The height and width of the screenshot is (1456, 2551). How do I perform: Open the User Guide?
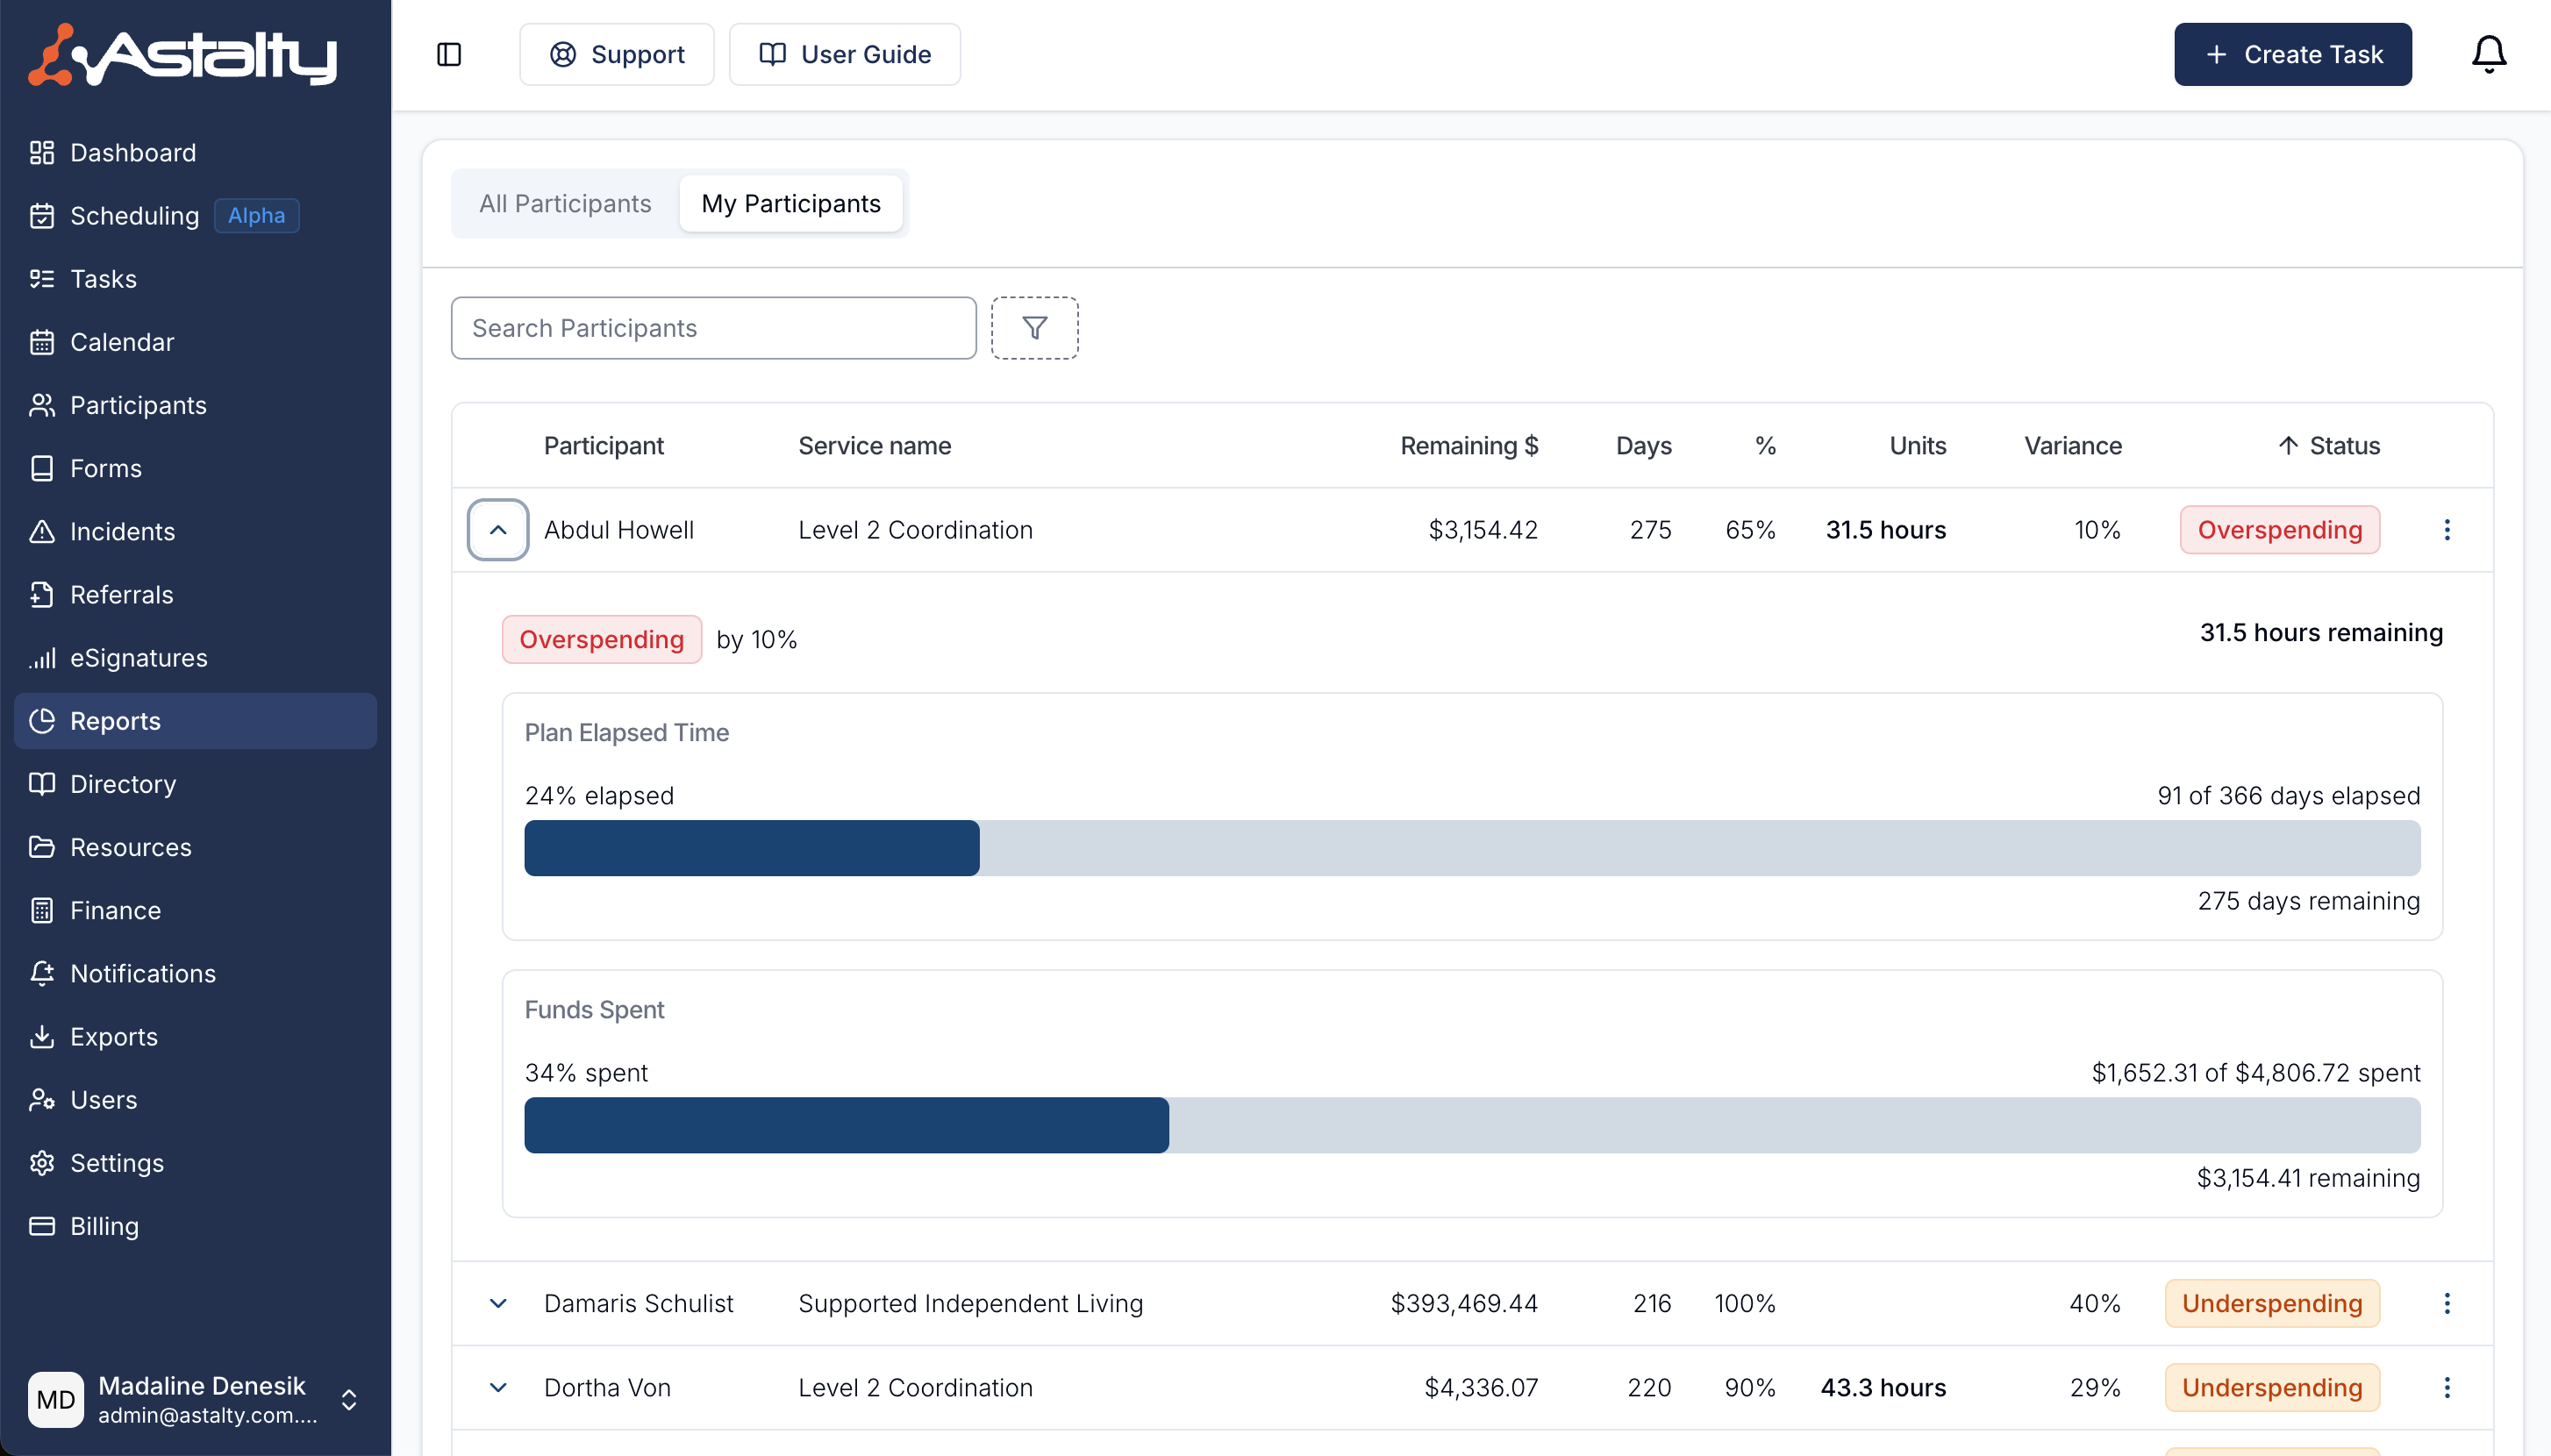844,54
